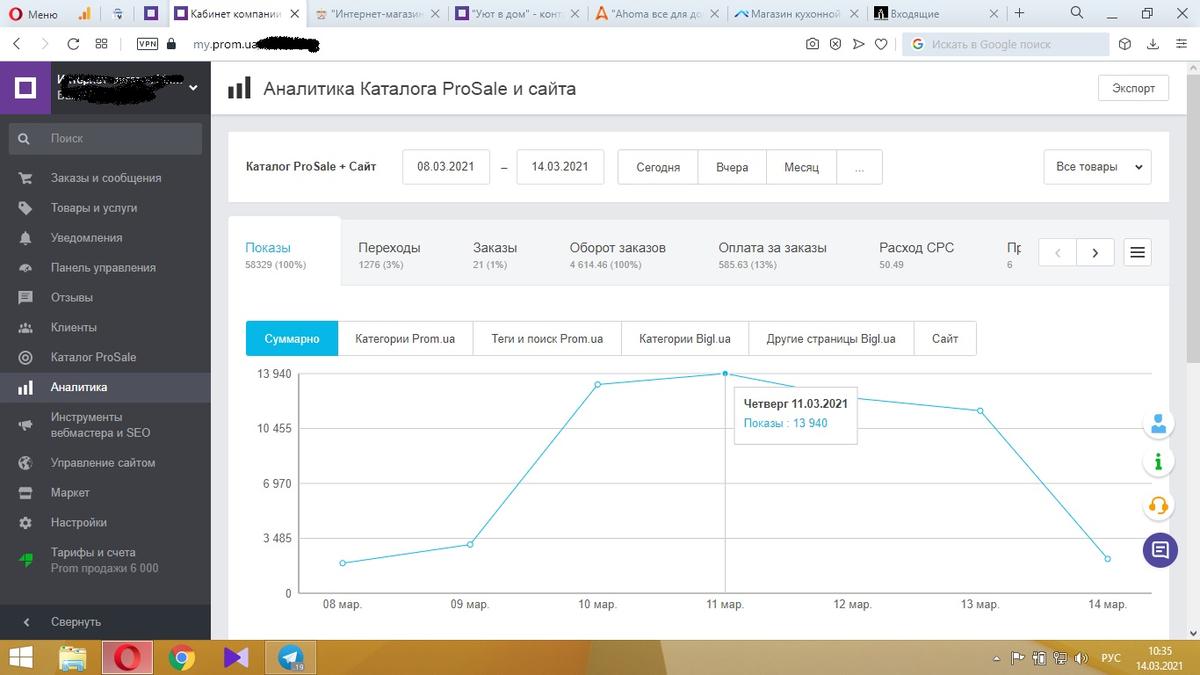
Task: Select the Заказы metric tab
Action: 495,254
